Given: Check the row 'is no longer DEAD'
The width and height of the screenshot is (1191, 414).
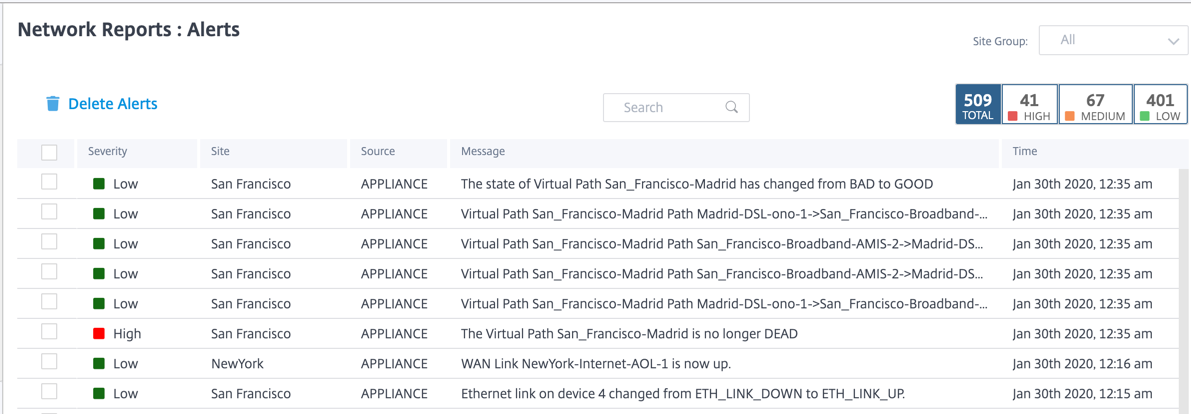Looking at the screenshot, I should point(49,332).
